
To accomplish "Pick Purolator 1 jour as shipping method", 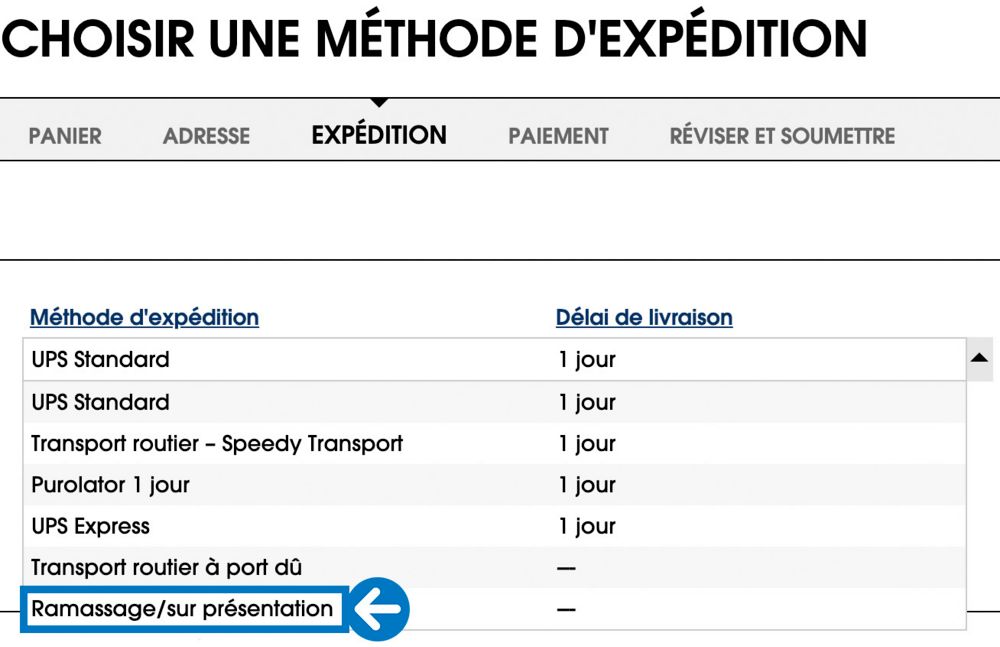I will coord(110,484).
